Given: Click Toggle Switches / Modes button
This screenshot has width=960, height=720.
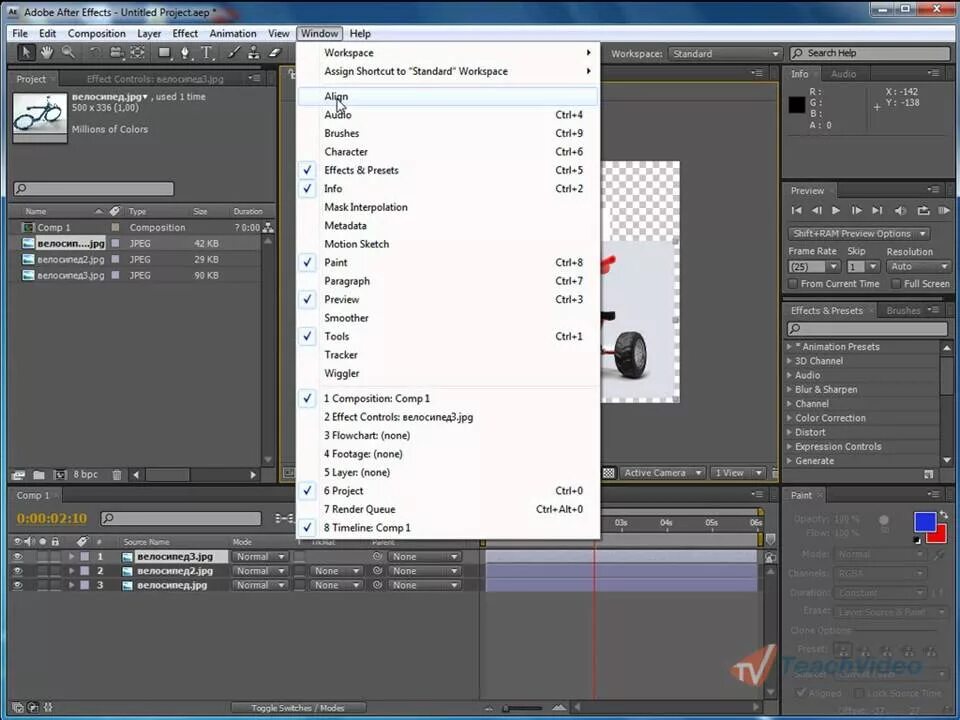Looking at the screenshot, I should pos(298,708).
